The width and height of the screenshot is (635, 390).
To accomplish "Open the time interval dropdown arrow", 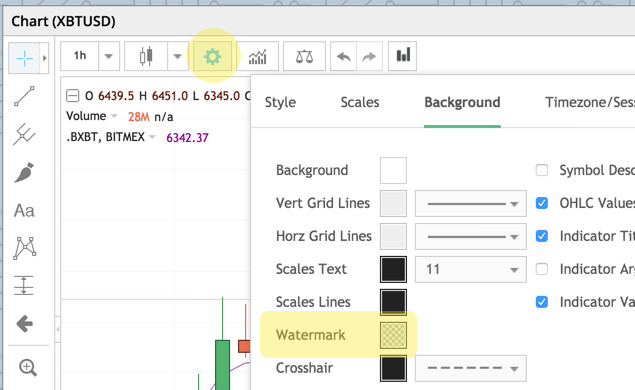I will (x=109, y=56).
